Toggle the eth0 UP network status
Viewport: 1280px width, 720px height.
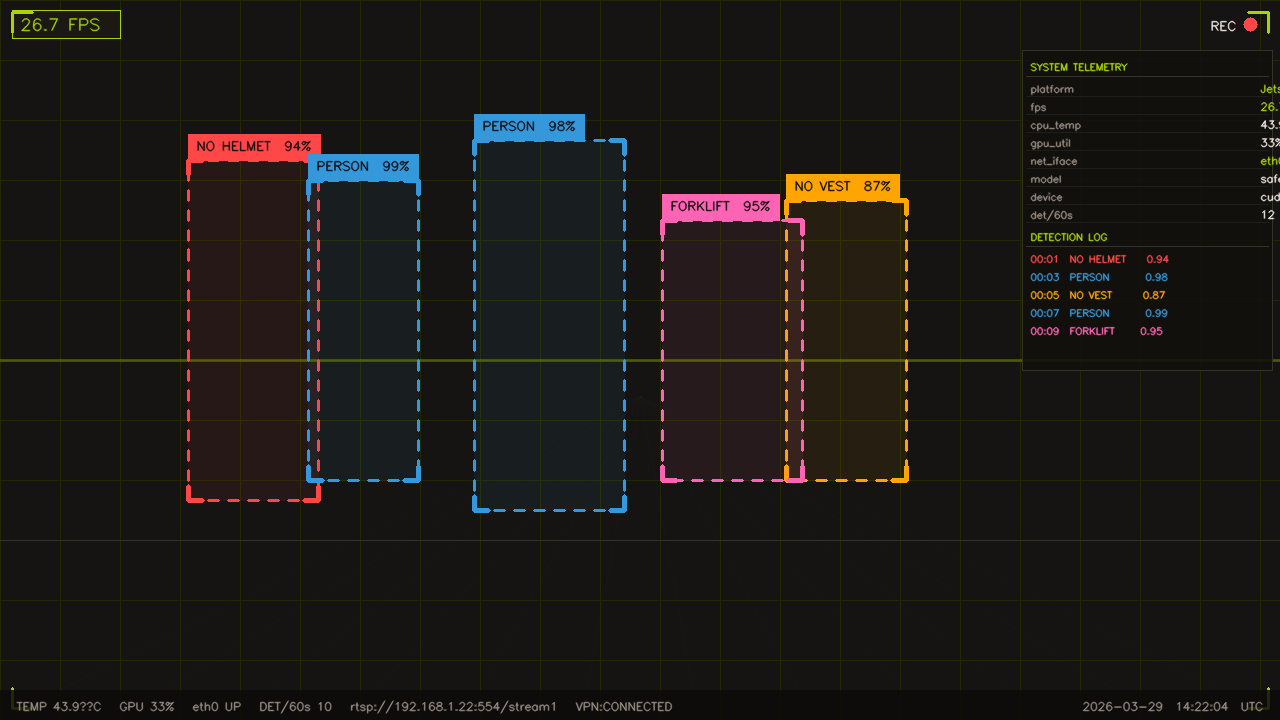216,706
